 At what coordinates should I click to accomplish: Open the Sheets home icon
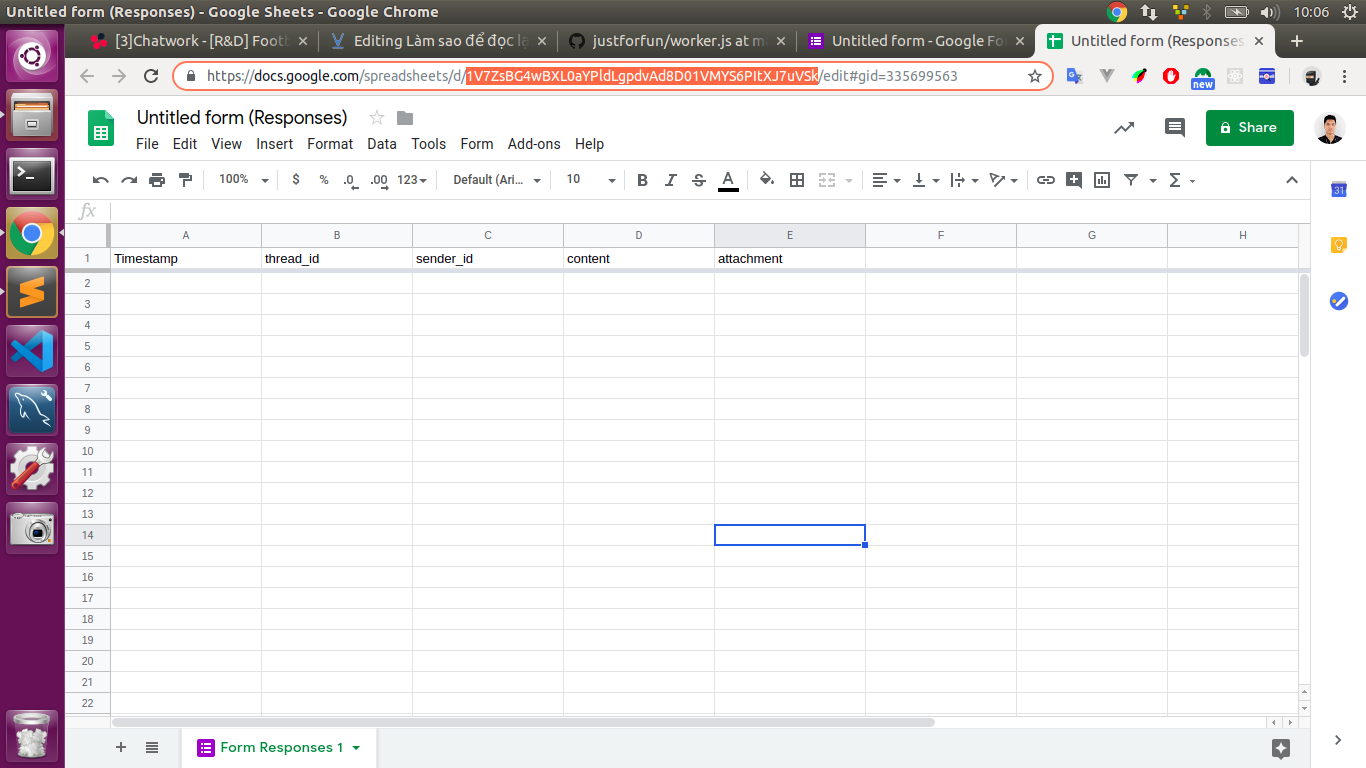click(x=102, y=129)
